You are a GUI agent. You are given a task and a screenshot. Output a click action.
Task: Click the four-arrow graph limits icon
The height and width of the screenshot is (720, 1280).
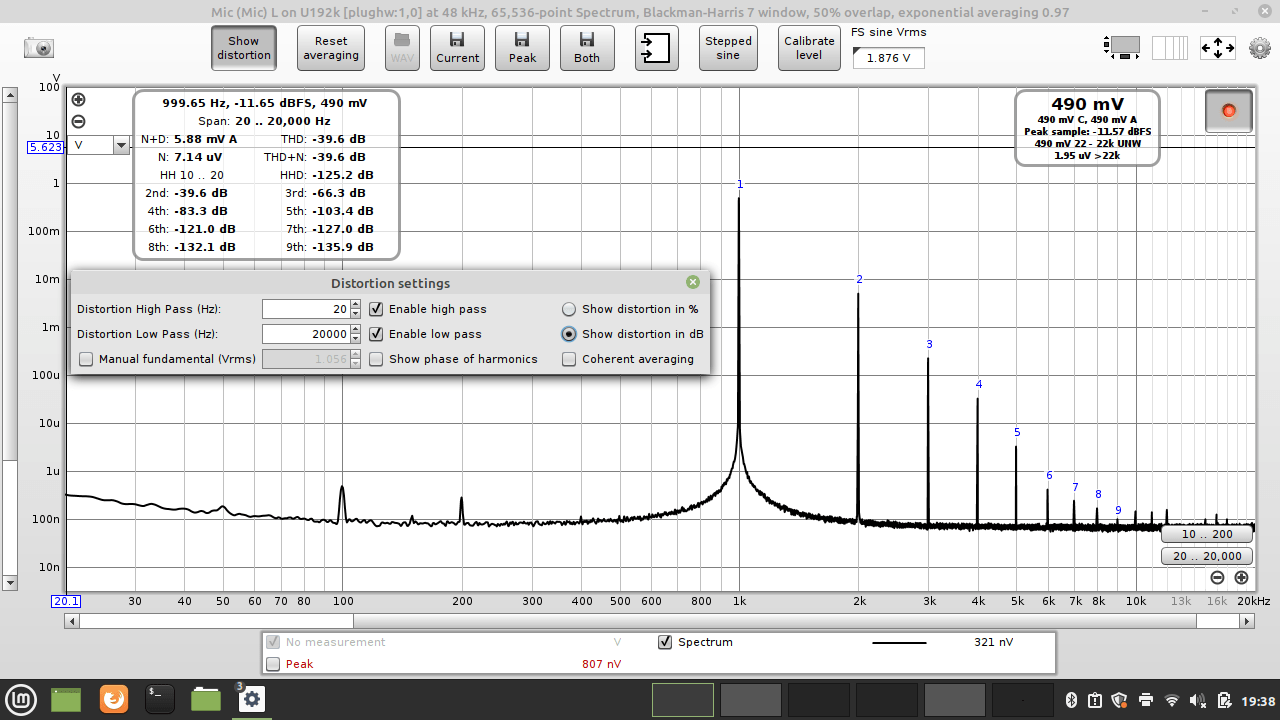coord(1218,47)
